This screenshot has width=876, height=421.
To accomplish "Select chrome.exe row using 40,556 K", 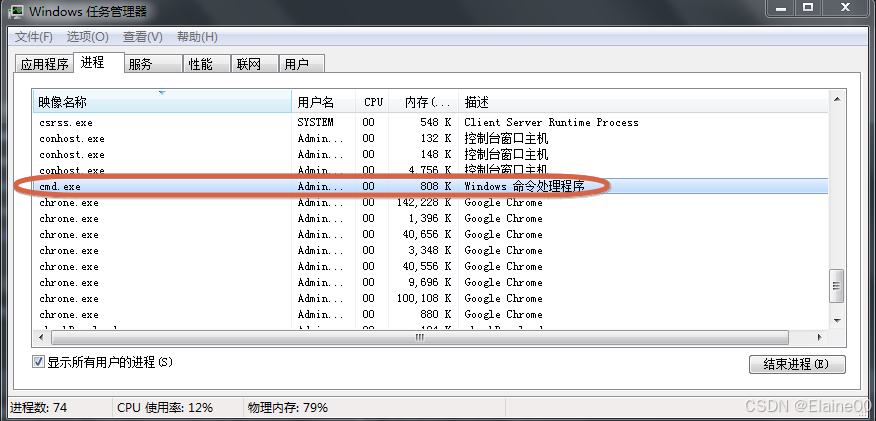I will point(430,266).
